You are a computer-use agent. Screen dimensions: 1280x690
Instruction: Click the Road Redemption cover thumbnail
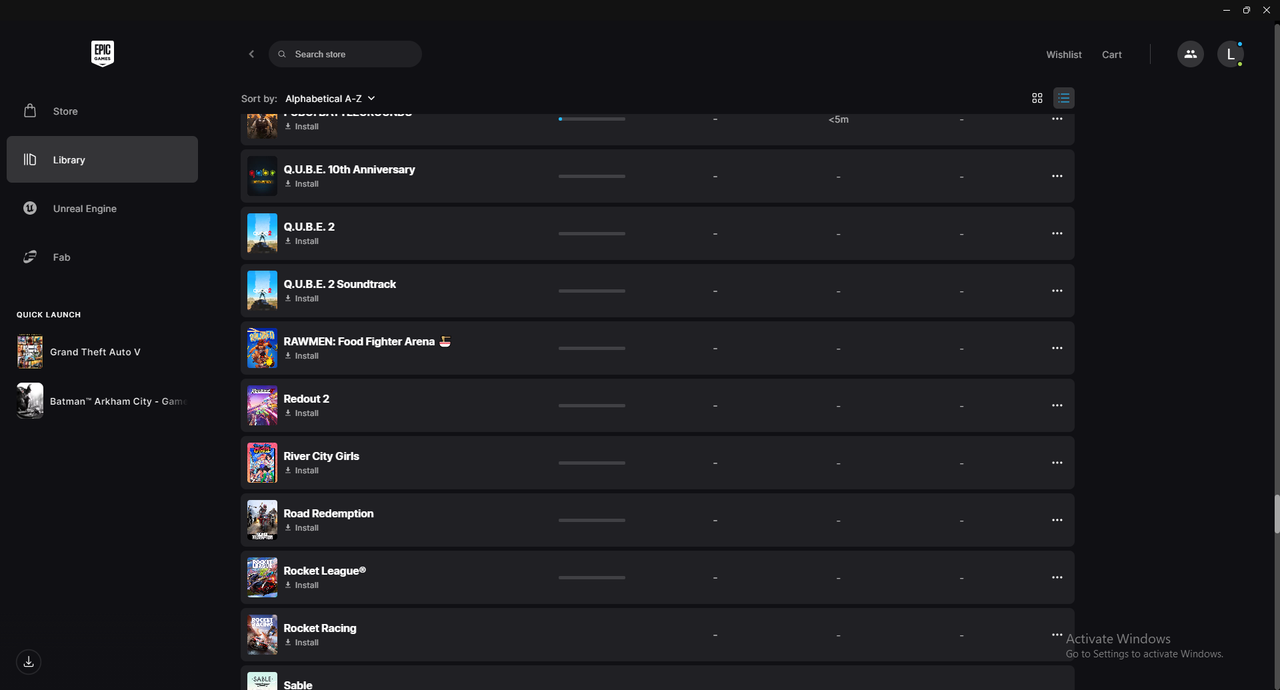(262, 520)
